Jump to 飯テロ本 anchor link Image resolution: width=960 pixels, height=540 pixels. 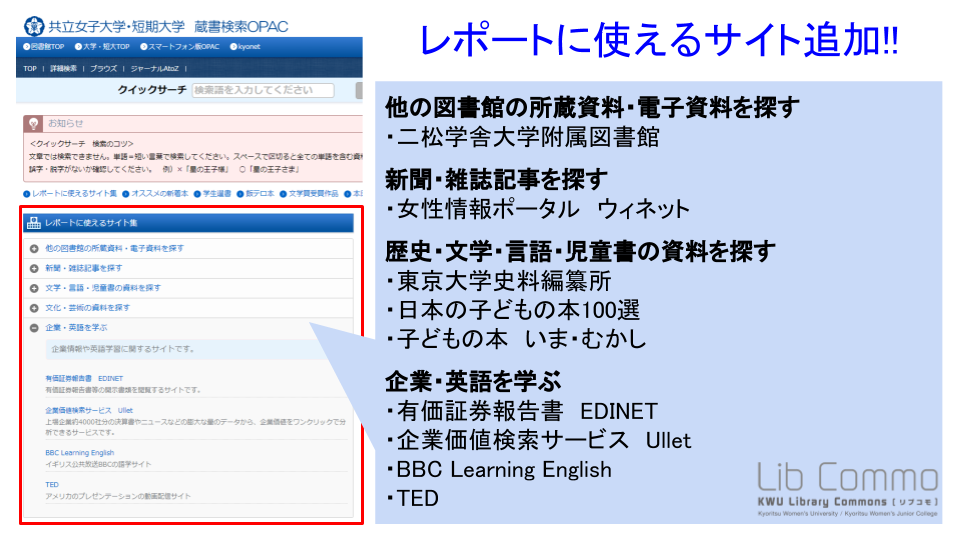pos(255,193)
